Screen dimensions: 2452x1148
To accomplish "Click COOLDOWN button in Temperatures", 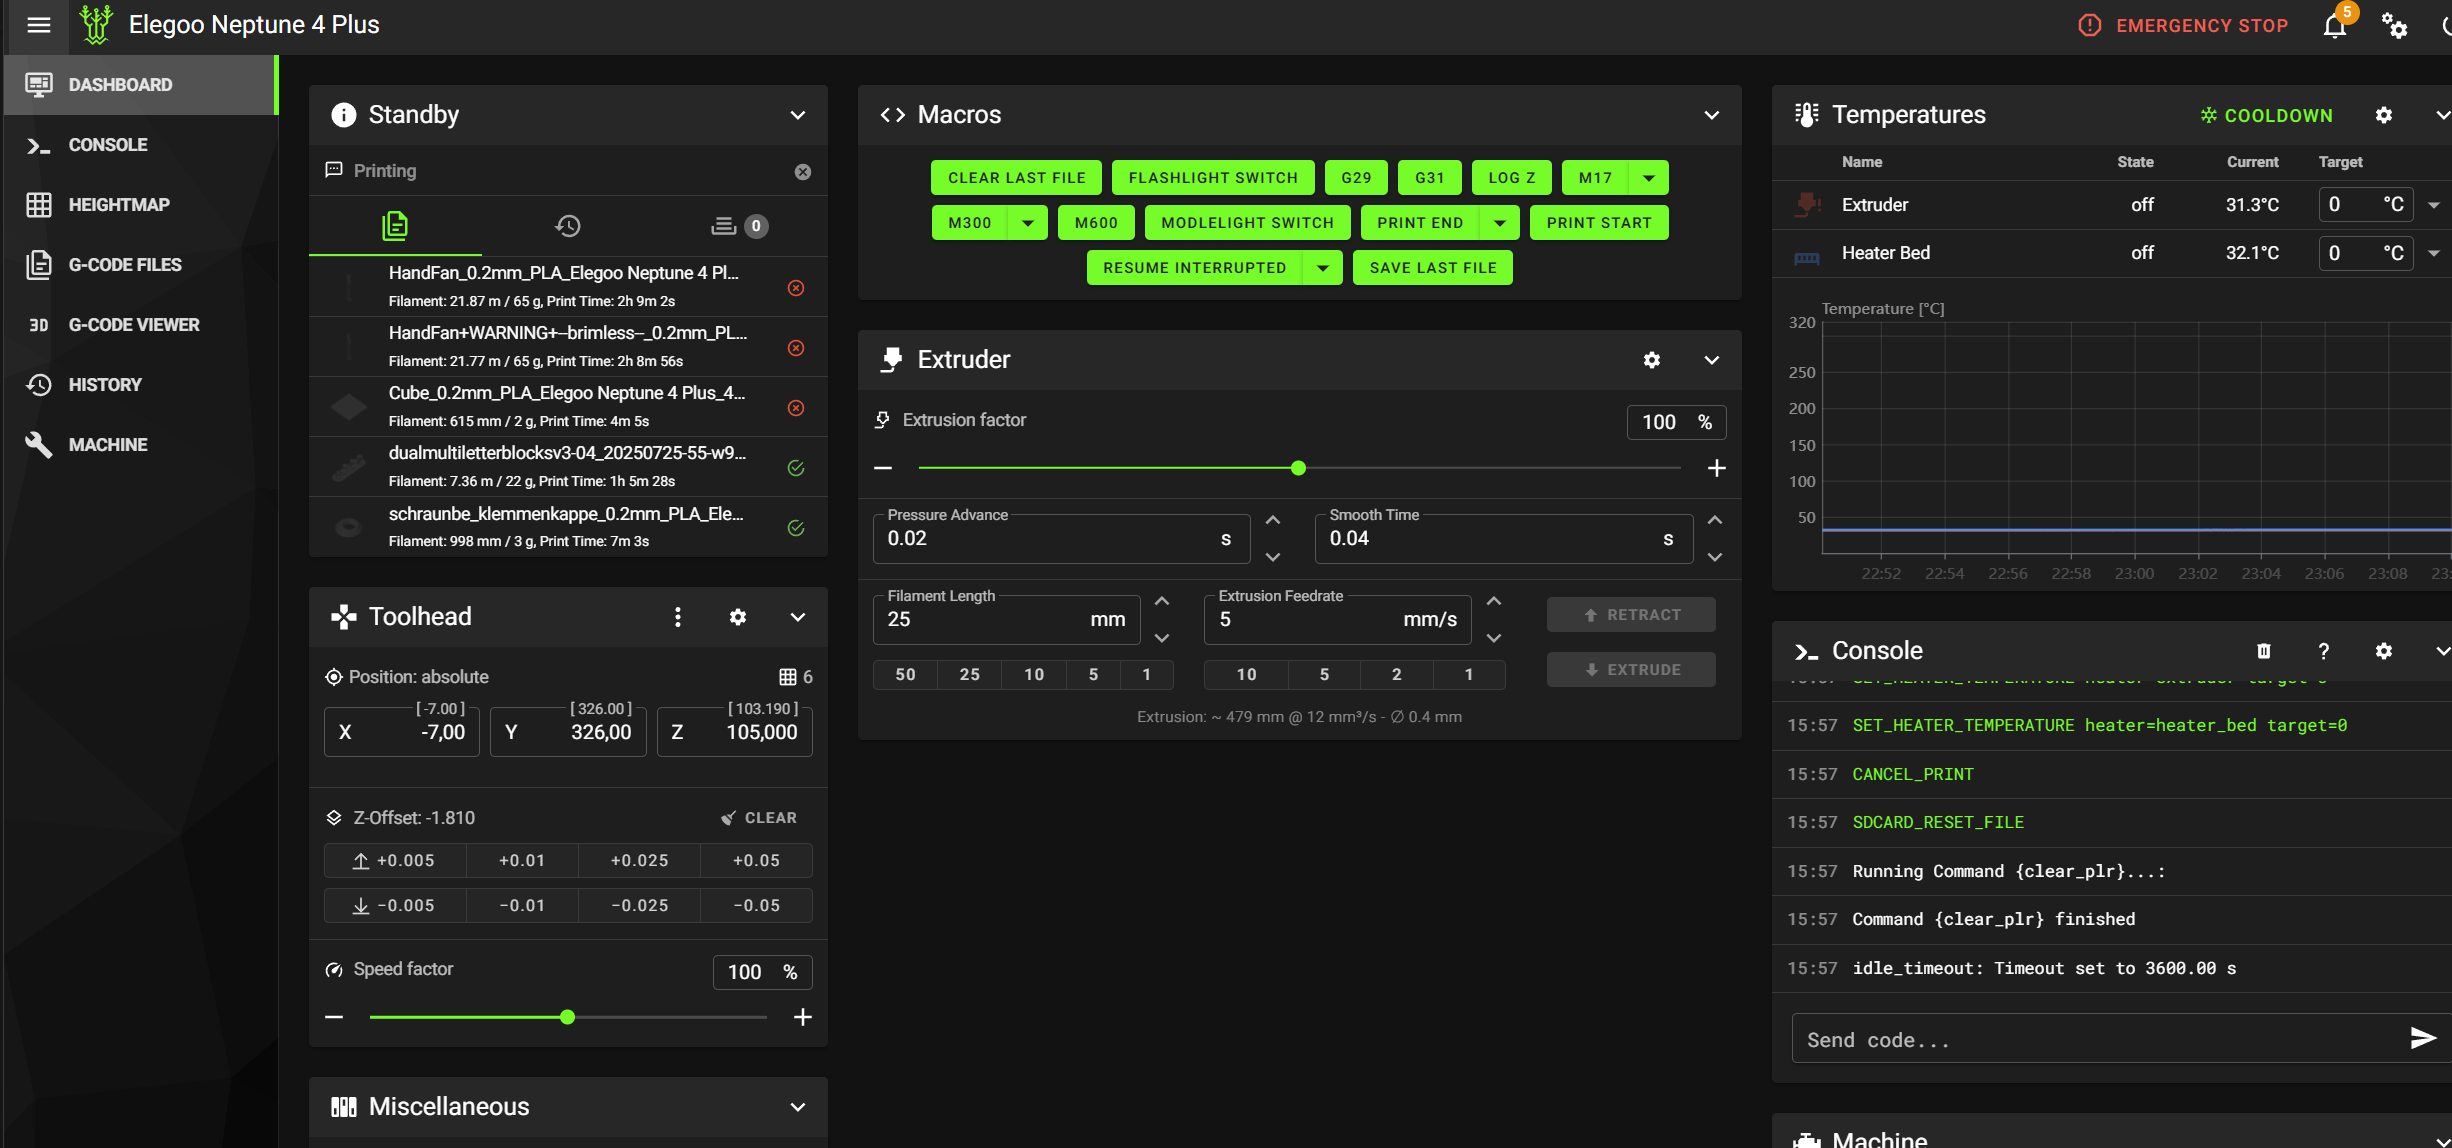I will coord(2267,115).
